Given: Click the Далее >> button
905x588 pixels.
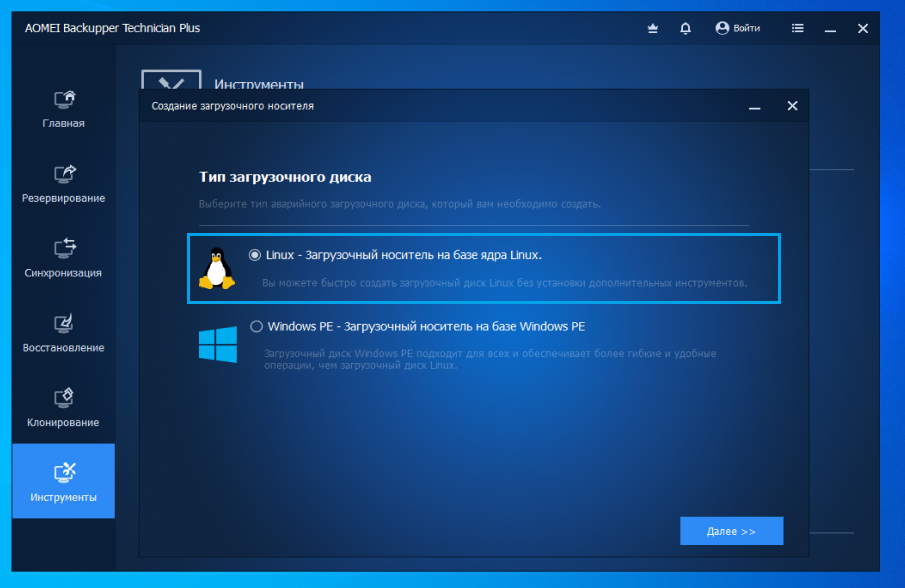Looking at the screenshot, I should click(731, 531).
